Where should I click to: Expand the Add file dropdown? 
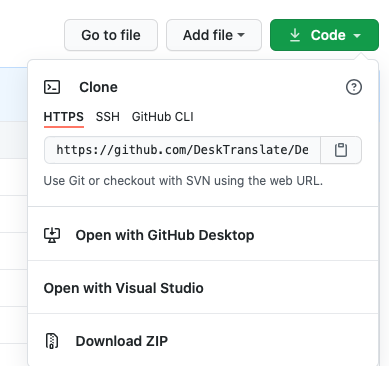pos(214,35)
